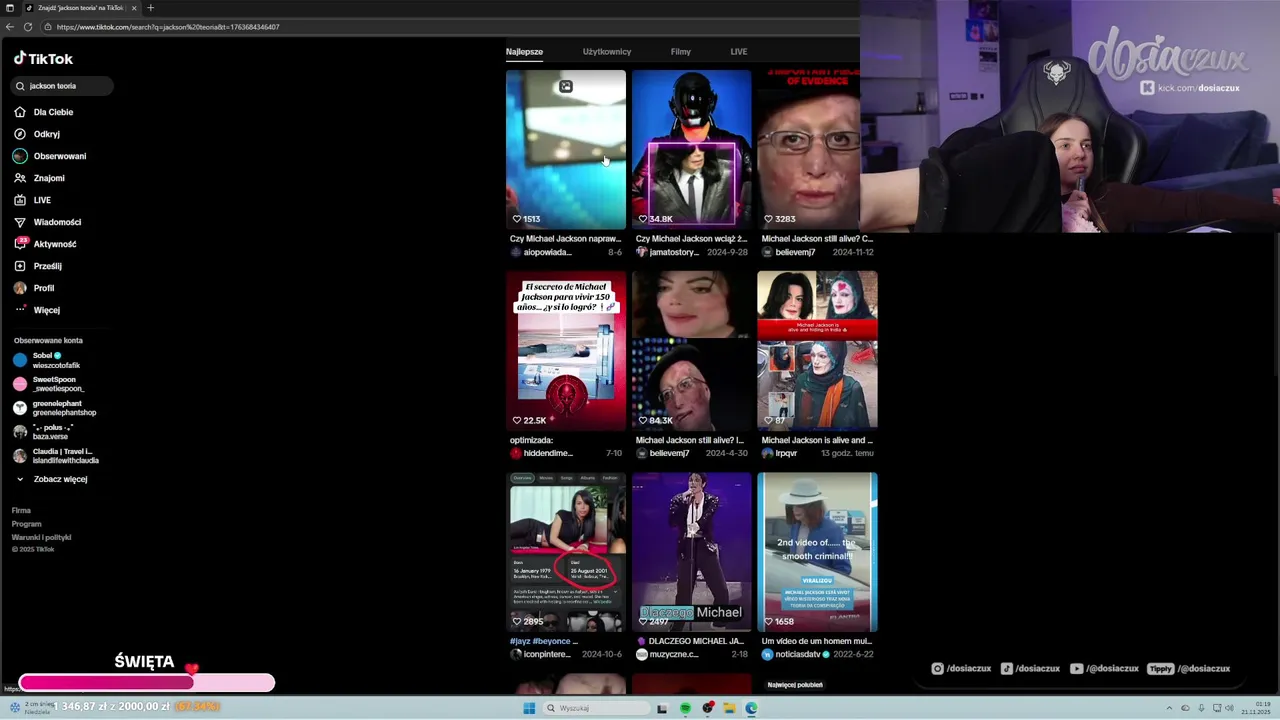This screenshot has width=1280, height=720.
Task: Open the 2nd video smooth criminal thumbnail
Action: (817, 552)
